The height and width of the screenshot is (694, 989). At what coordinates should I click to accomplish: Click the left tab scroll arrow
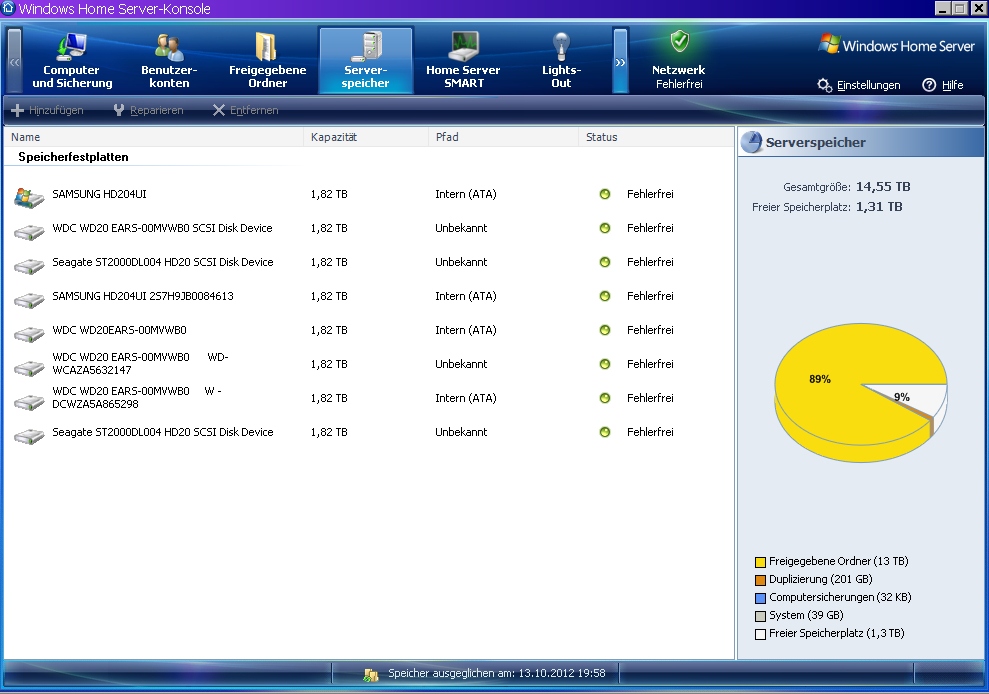tap(15, 61)
